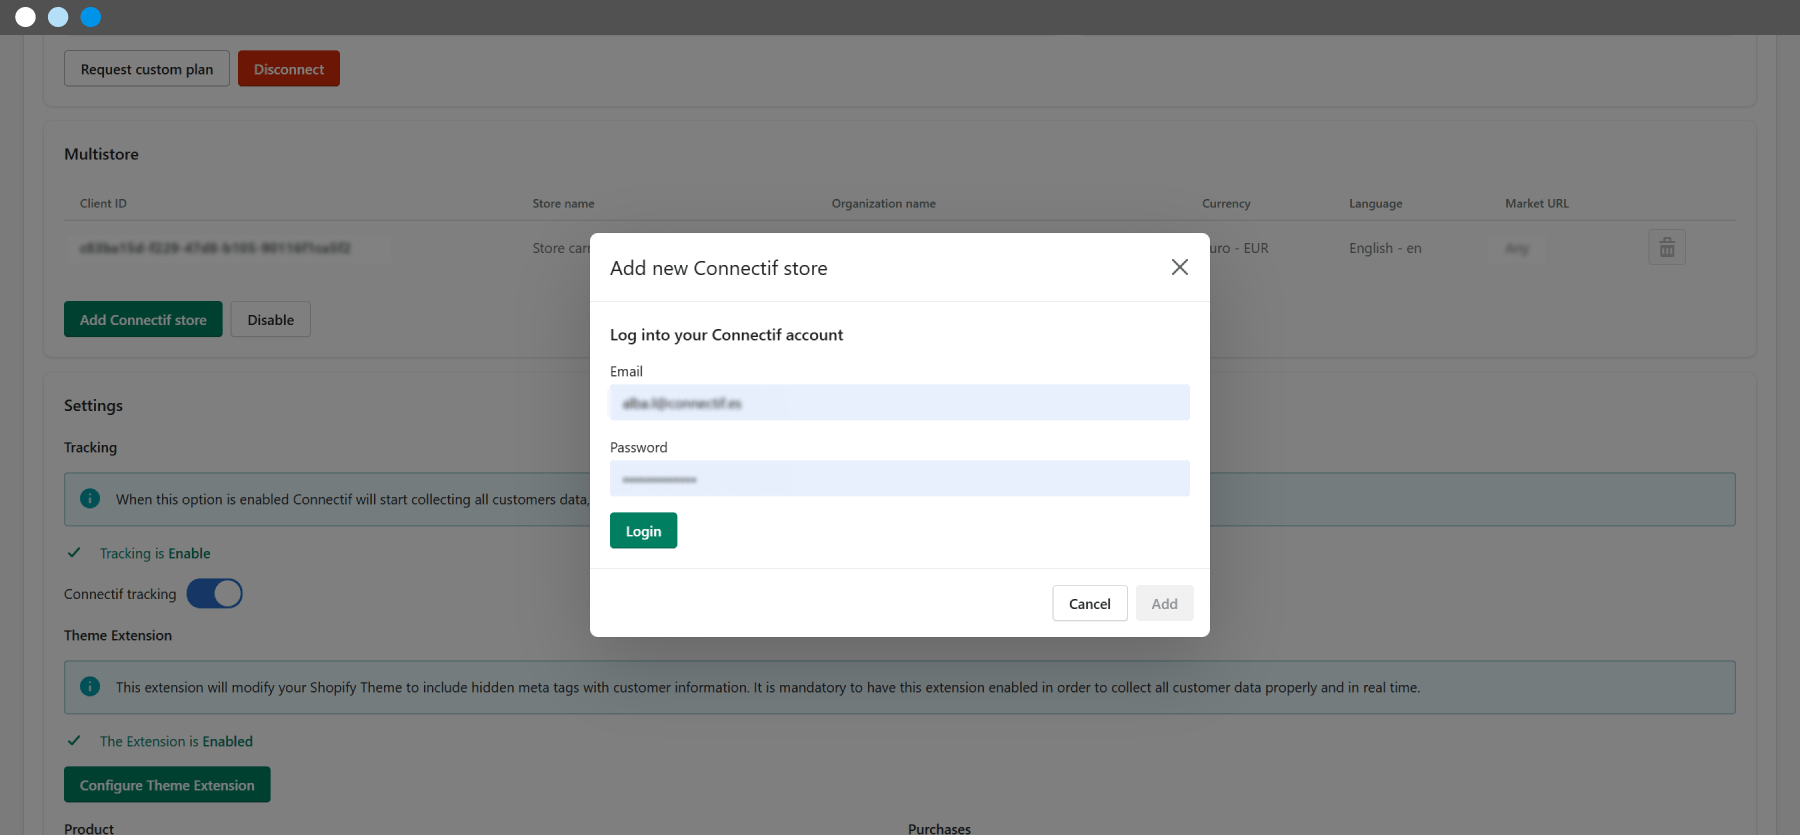Click the Settings section heading

[93, 405]
